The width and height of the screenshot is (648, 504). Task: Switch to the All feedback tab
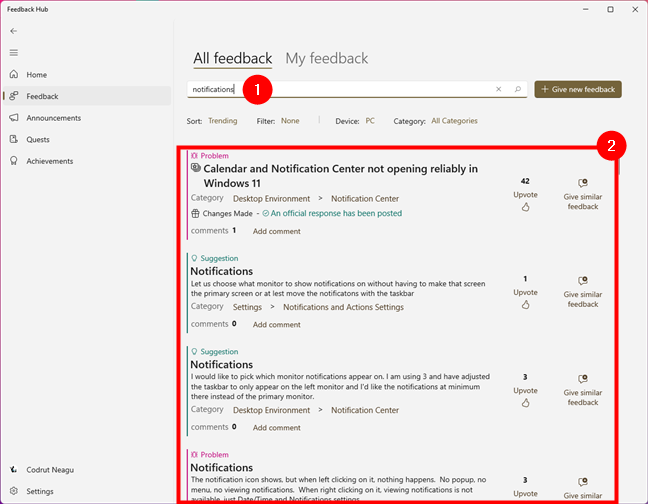(233, 58)
